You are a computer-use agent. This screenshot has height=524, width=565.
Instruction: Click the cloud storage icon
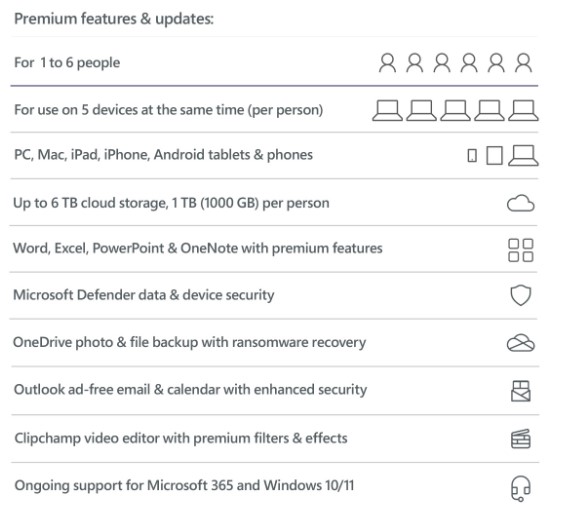[x=521, y=203]
